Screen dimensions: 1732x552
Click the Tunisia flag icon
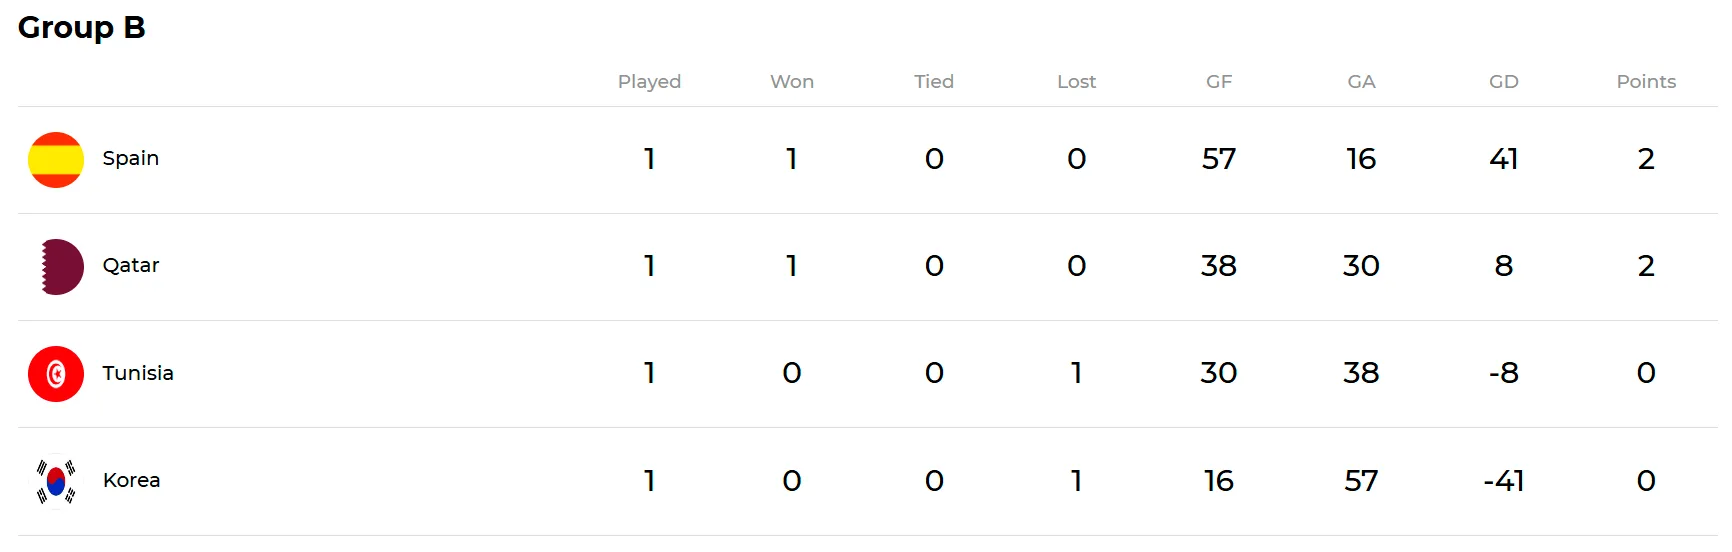56,374
